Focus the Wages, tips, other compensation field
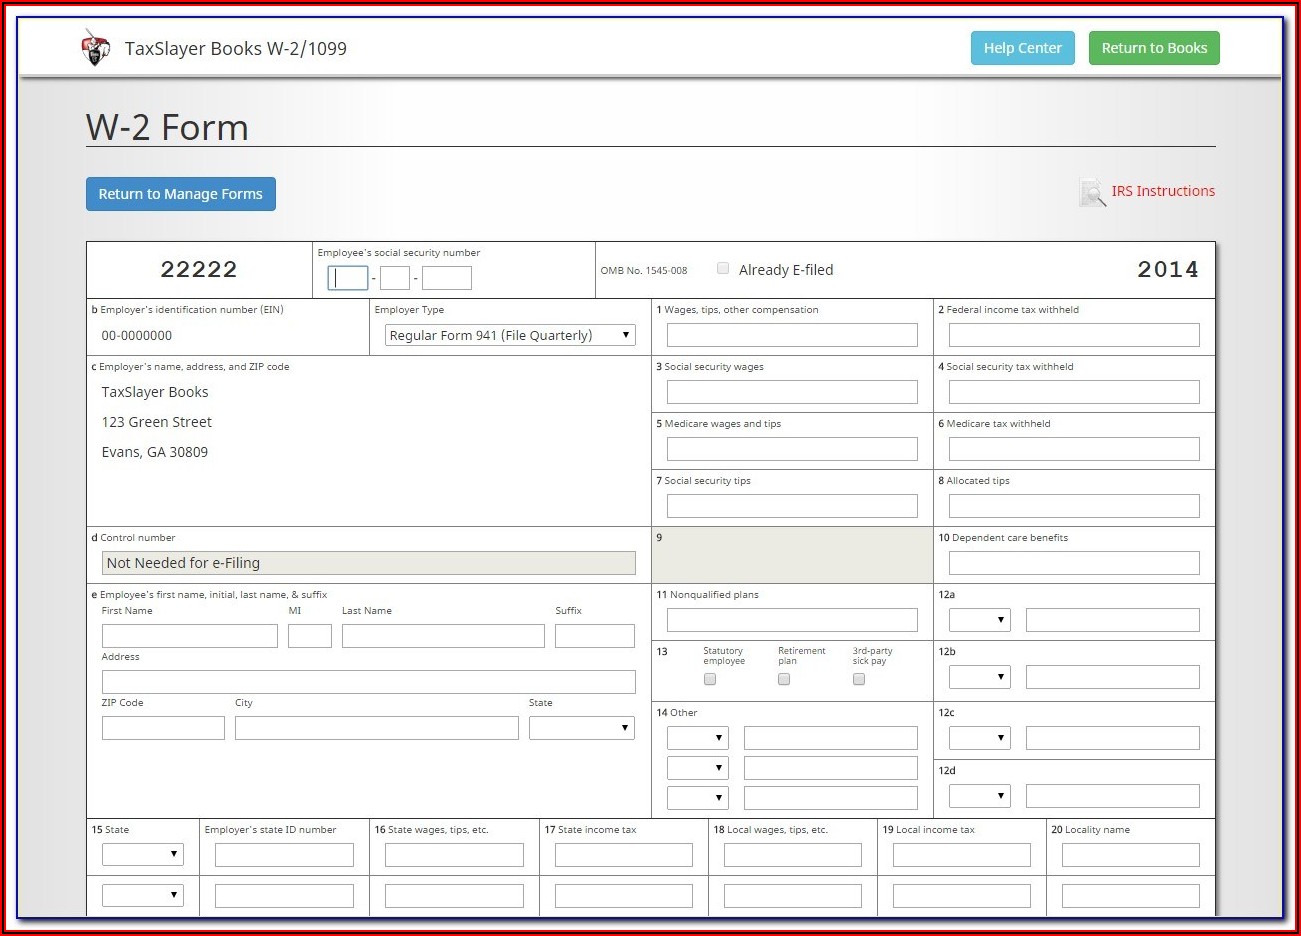This screenshot has width=1301, height=936. click(792, 335)
